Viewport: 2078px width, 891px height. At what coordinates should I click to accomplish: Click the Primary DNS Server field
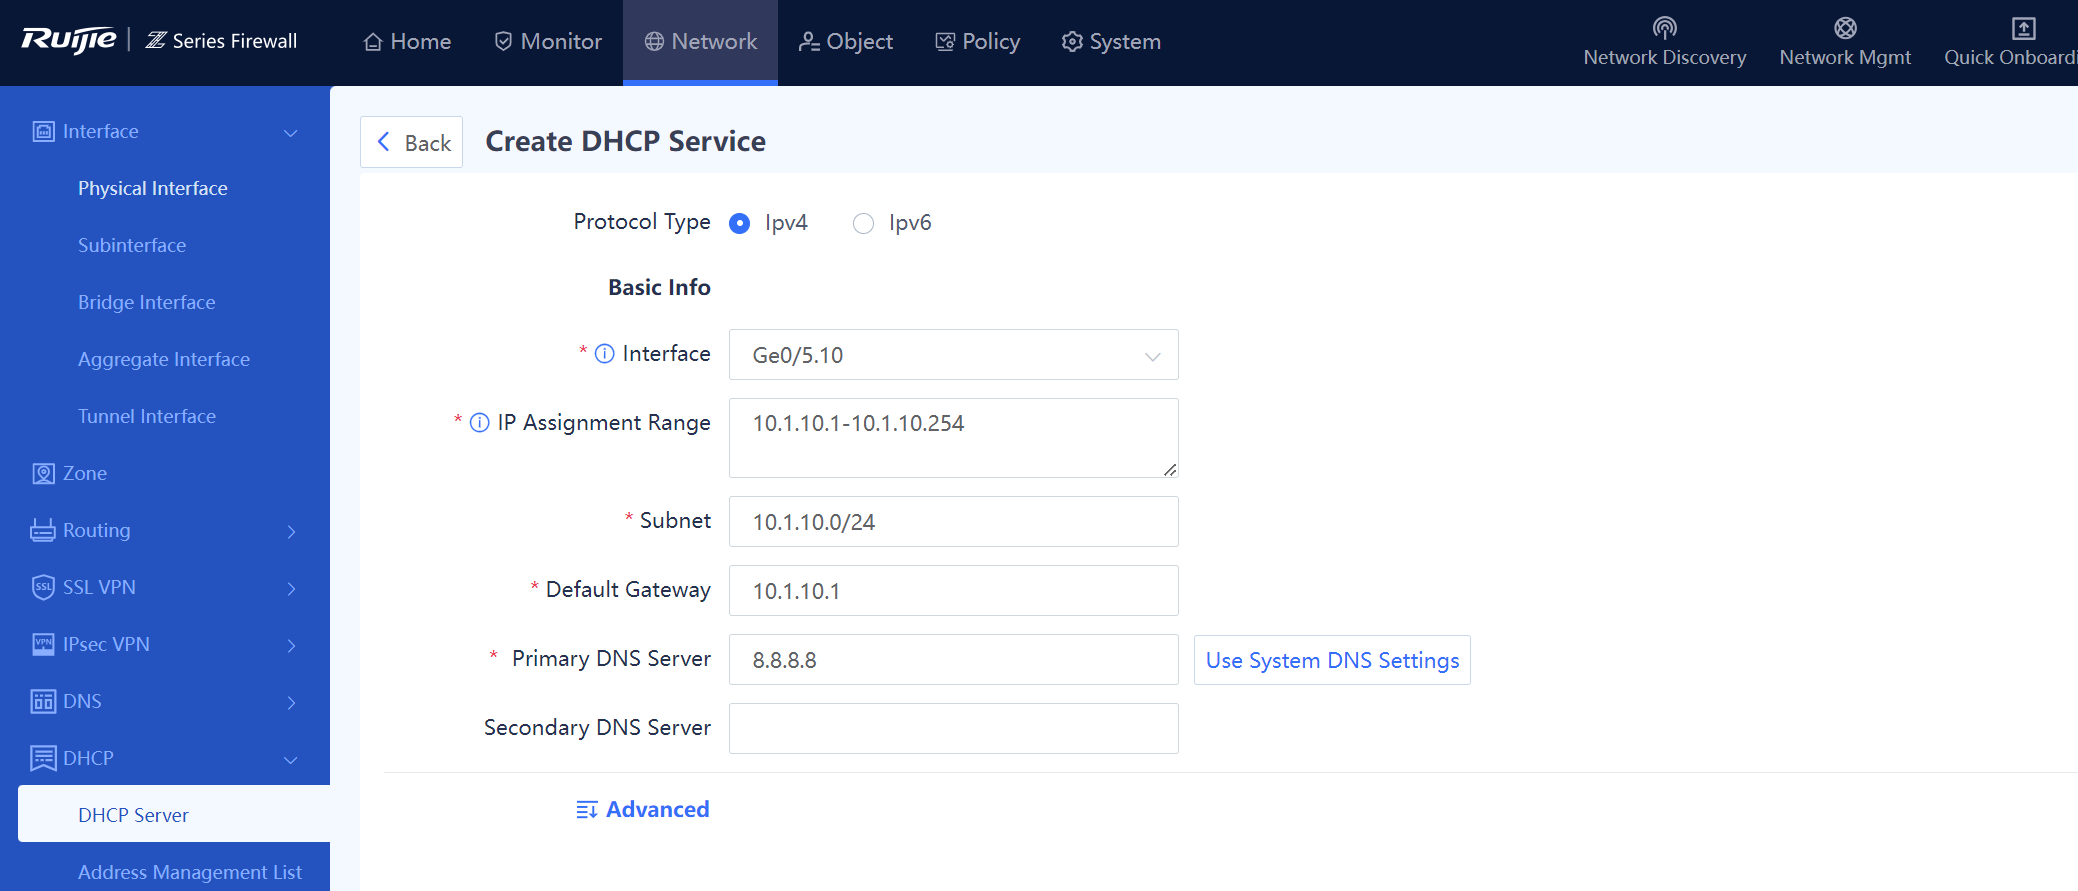[x=954, y=659]
